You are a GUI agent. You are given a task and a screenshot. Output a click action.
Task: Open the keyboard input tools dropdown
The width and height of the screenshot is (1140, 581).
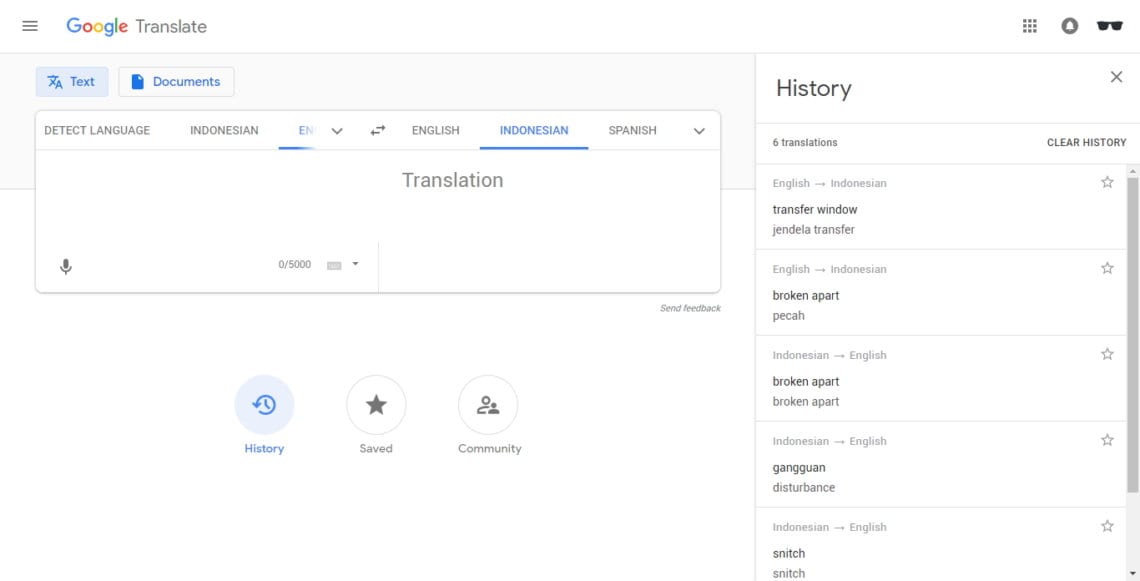(x=355, y=265)
